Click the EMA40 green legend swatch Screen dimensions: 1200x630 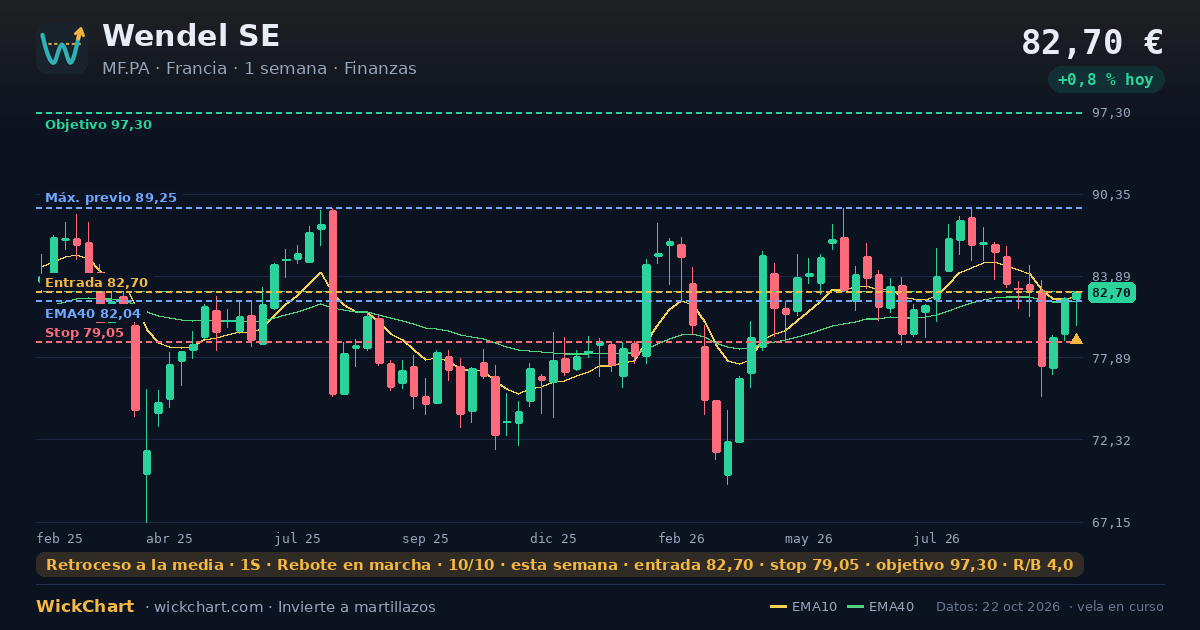tap(855, 607)
